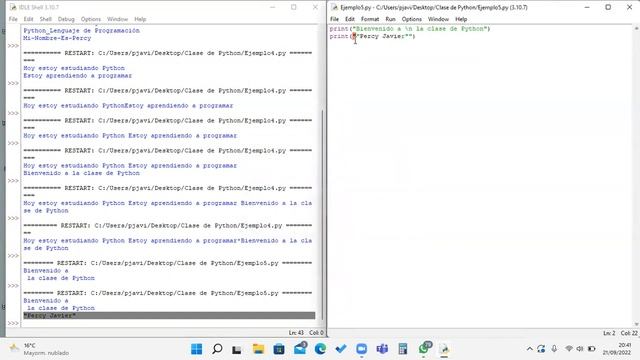This screenshot has width=640, height=360.
Task: Click shell status "Ln: 43" indicator
Action: point(296,333)
